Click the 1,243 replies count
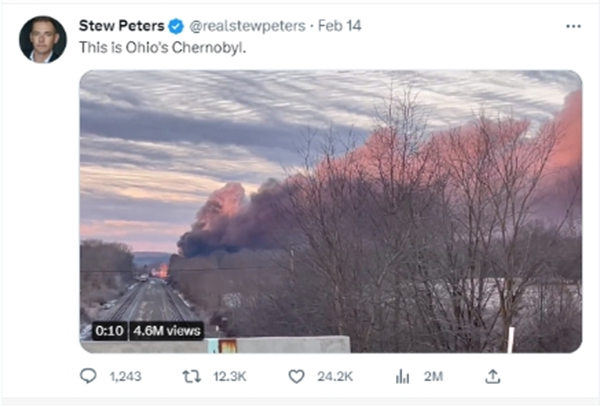Image resolution: width=600 pixels, height=407 pixels. [x=124, y=377]
